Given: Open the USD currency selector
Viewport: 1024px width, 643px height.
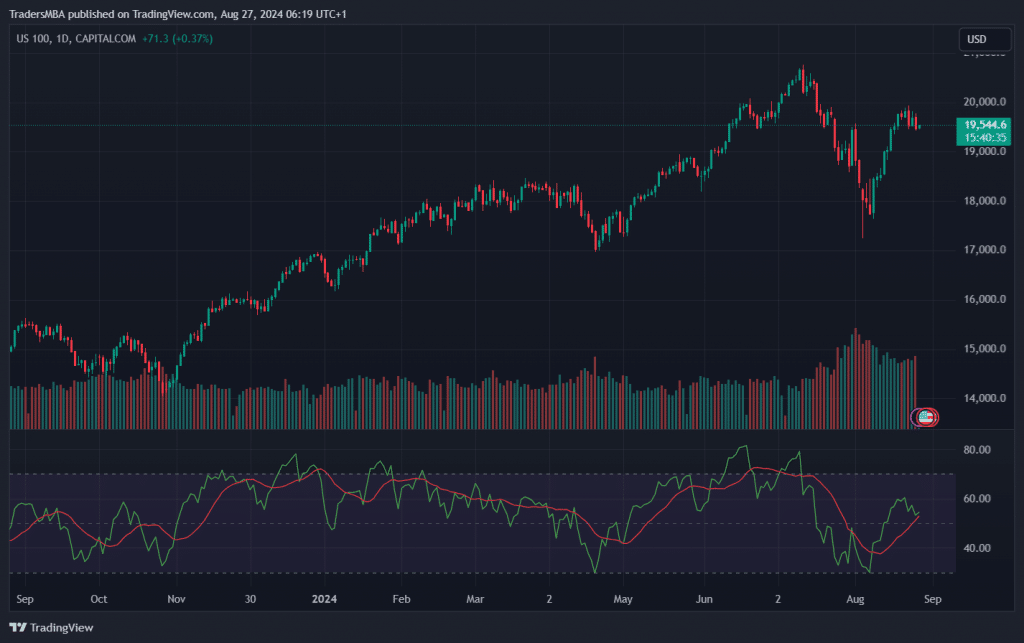Looking at the screenshot, I should (x=976, y=39).
